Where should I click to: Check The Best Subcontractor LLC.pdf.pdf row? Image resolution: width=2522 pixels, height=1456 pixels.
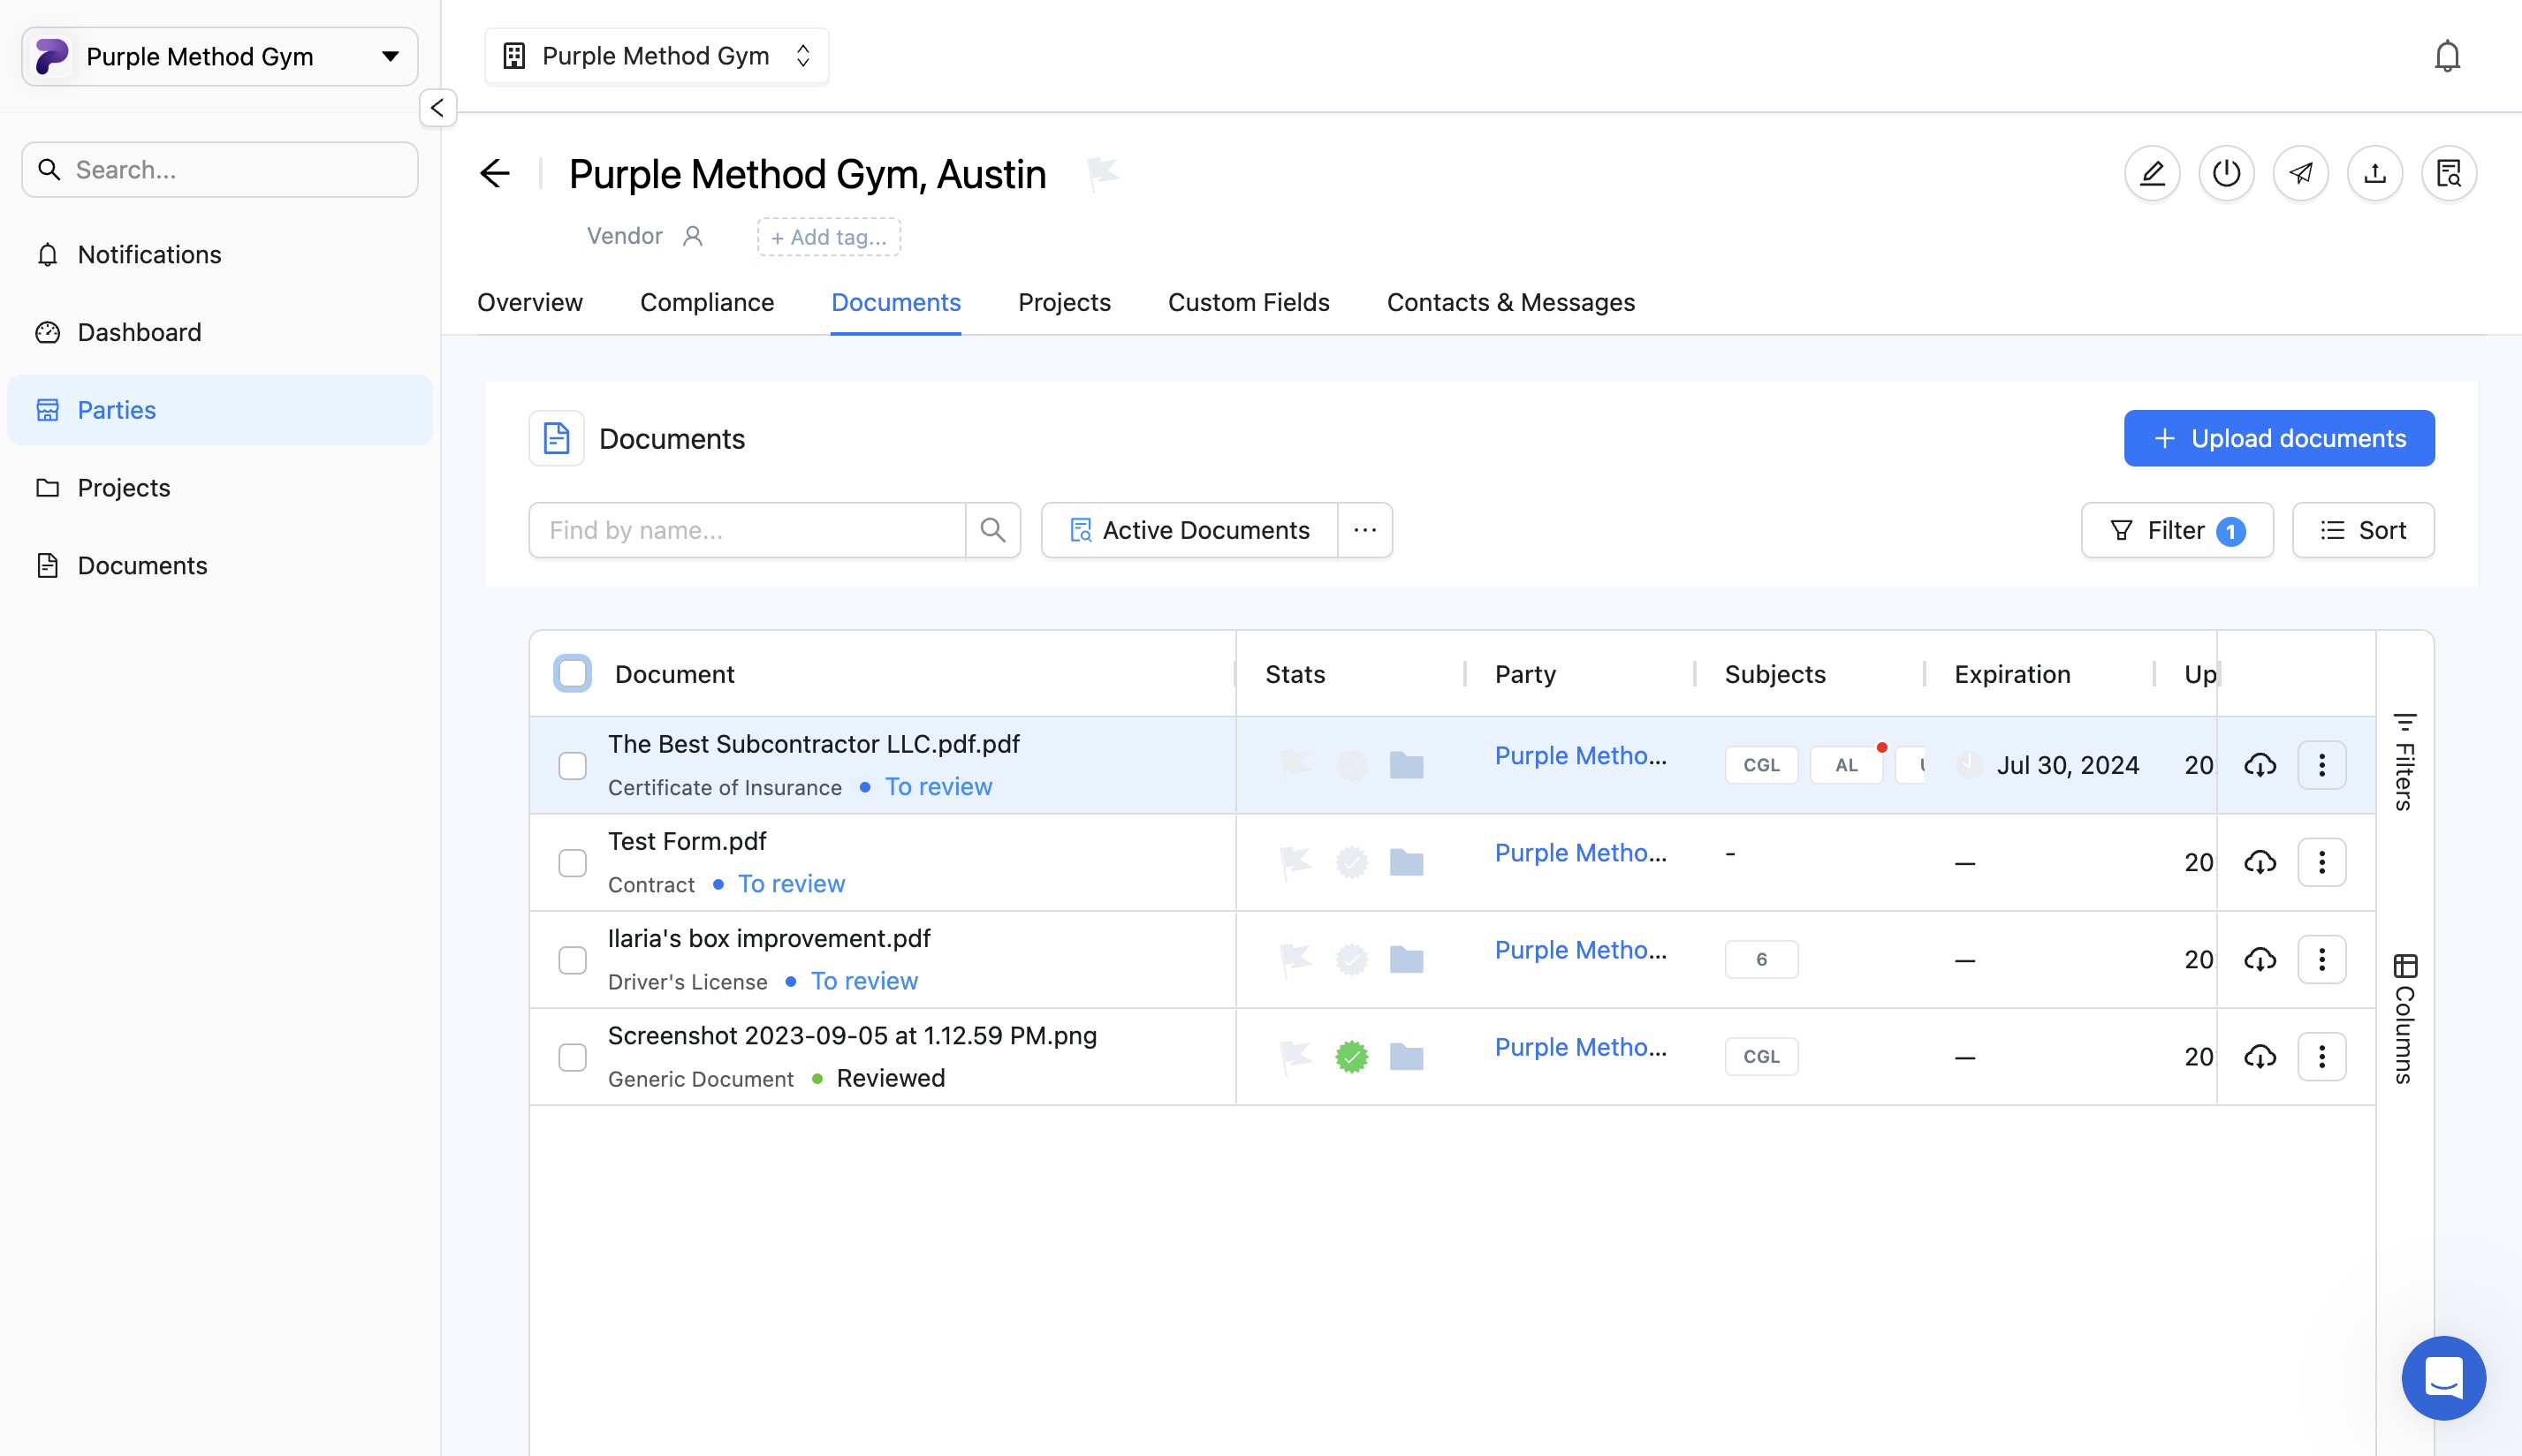[x=572, y=766]
